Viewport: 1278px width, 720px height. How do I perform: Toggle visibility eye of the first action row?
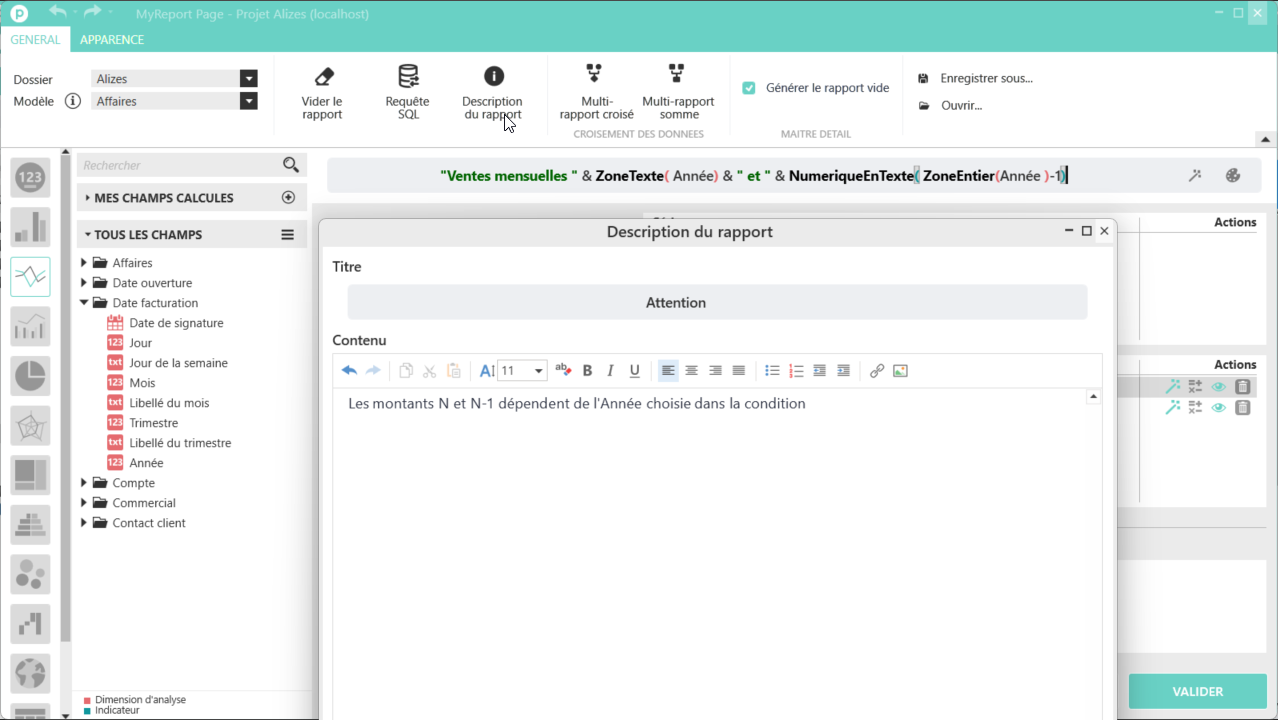pos(1218,387)
